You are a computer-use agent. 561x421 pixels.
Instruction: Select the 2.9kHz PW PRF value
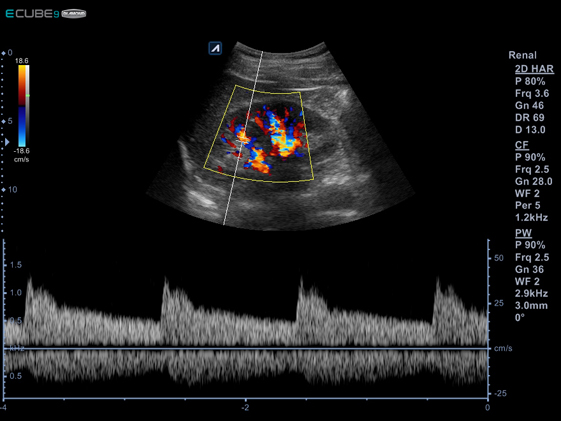click(531, 293)
